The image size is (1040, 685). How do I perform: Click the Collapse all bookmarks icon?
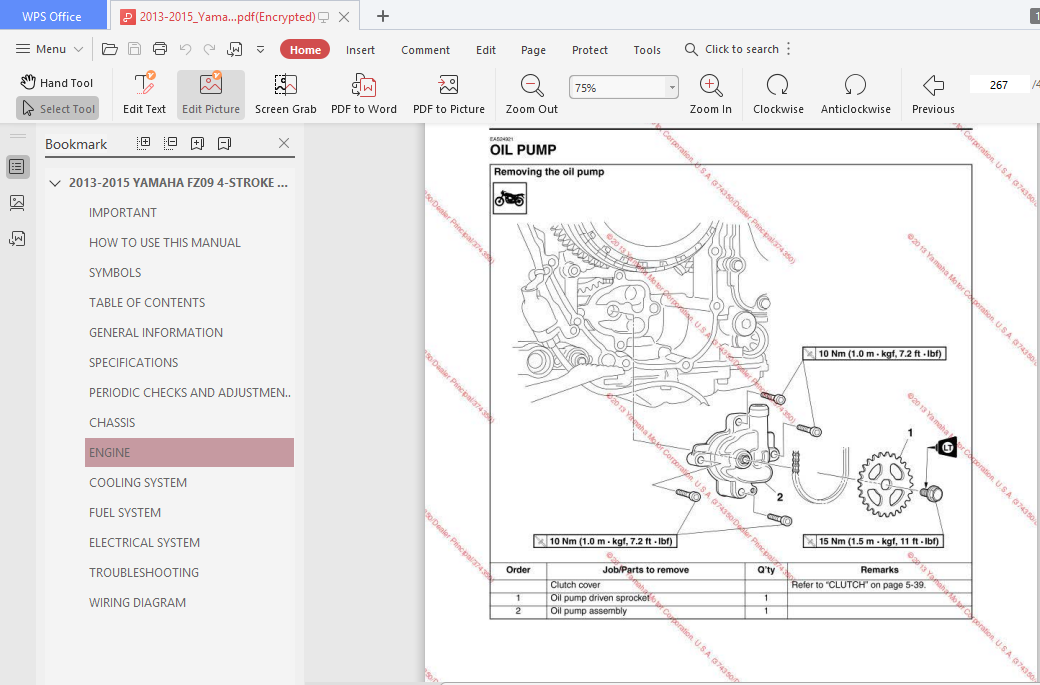(170, 143)
